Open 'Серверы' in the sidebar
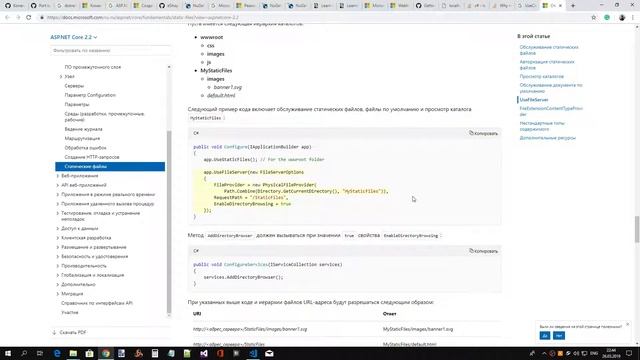Image resolution: width=640 pixels, height=360 pixels. 74,86
